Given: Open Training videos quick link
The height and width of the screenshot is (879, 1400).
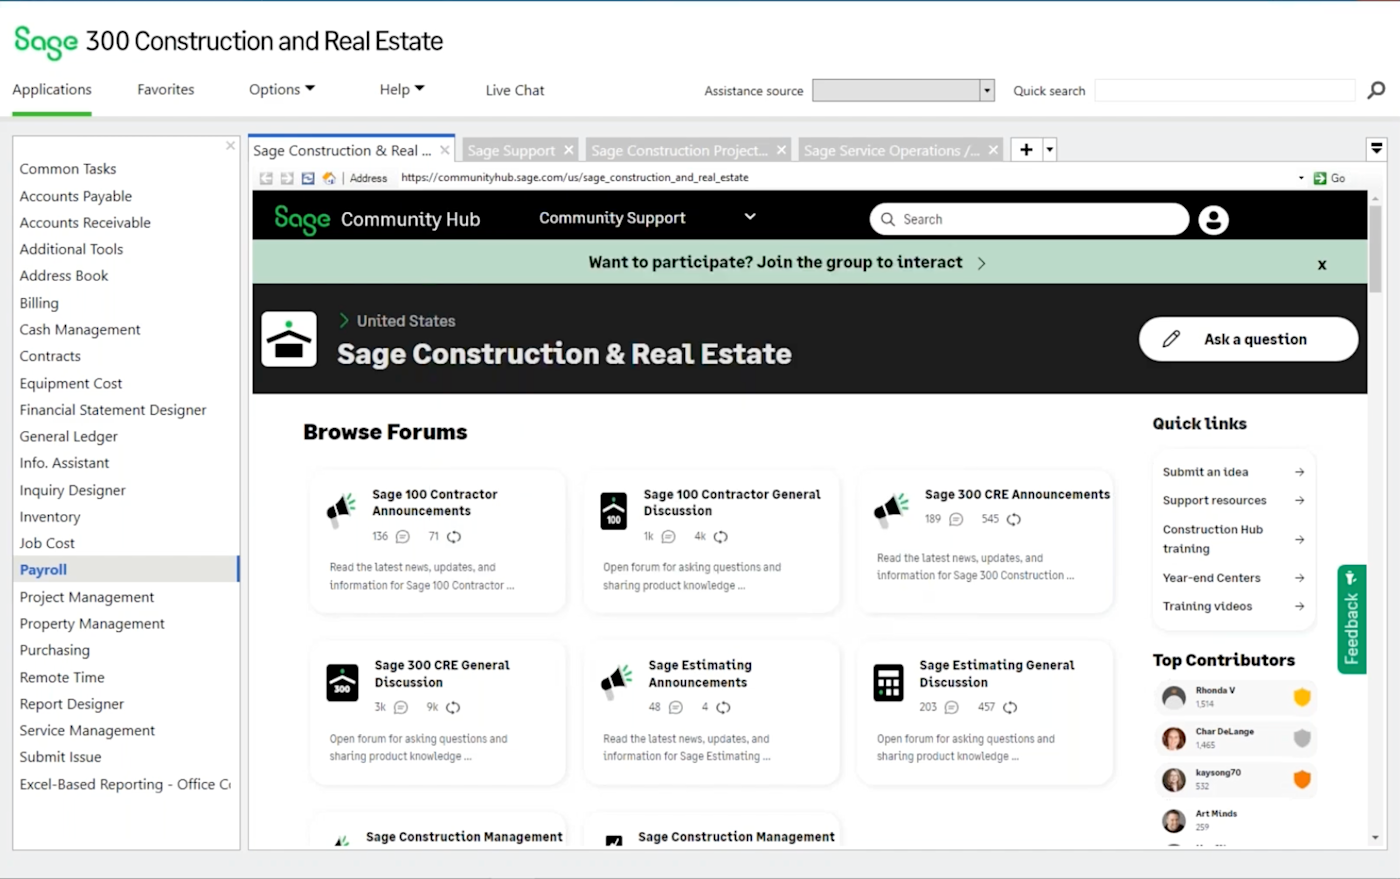Looking at the screenshot, I should point(1233,606).
